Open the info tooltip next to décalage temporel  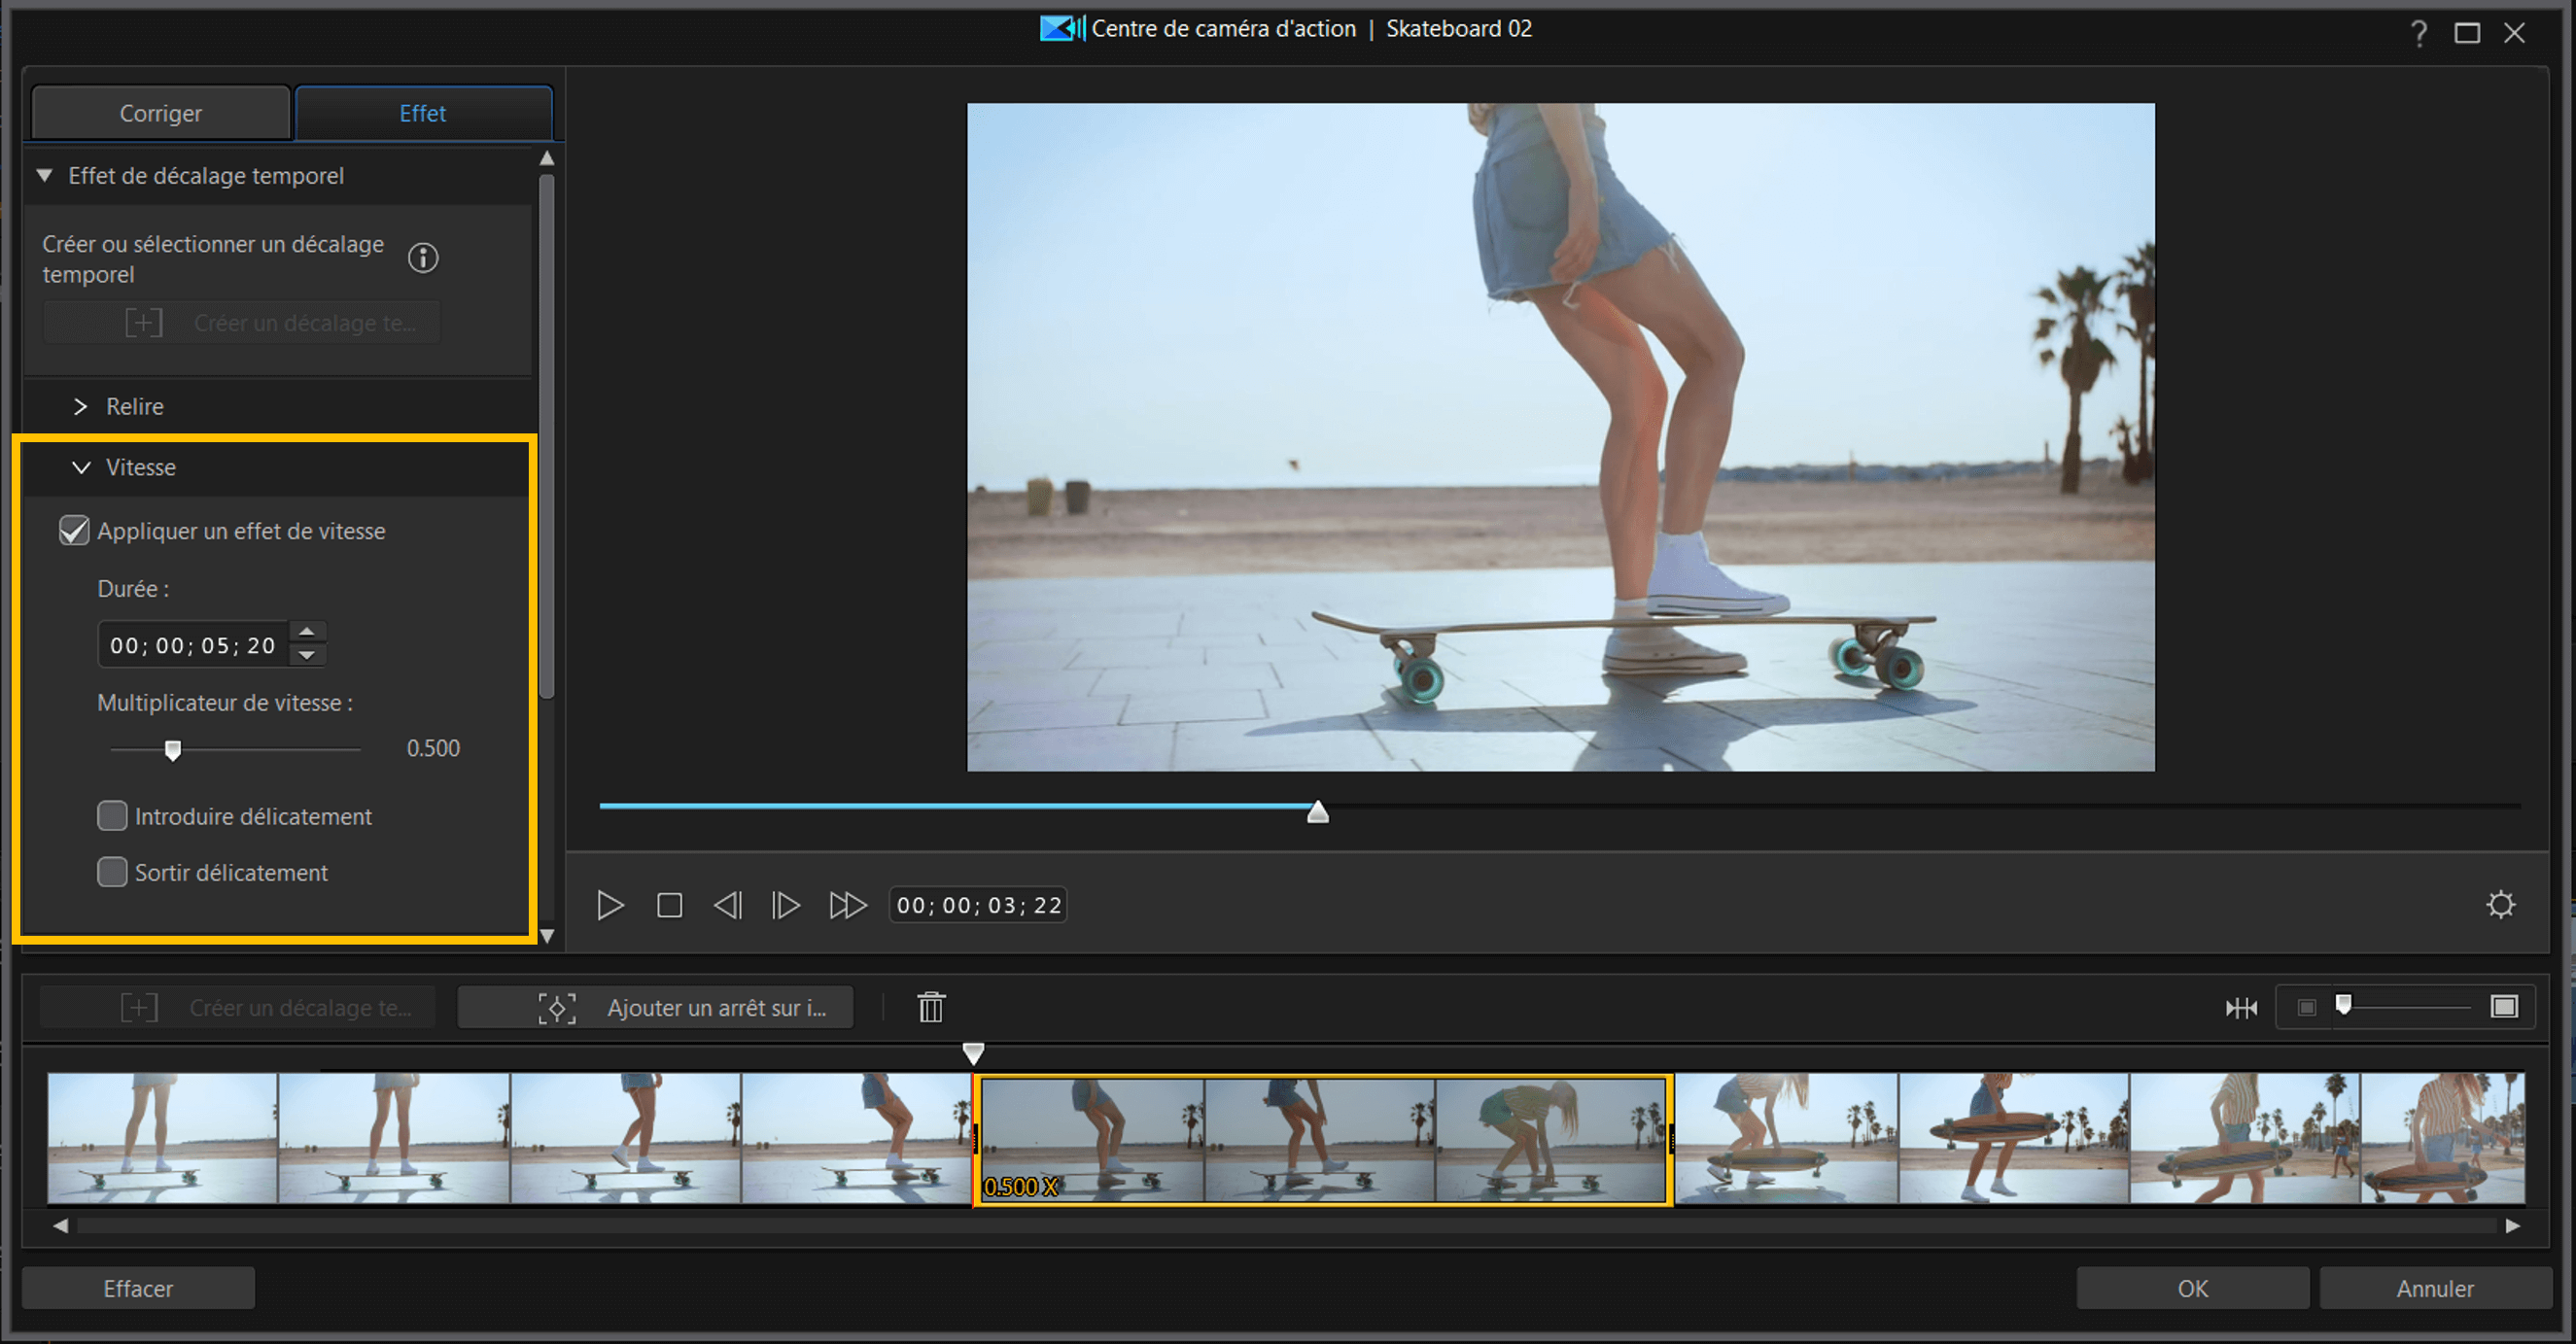(423, 258)
